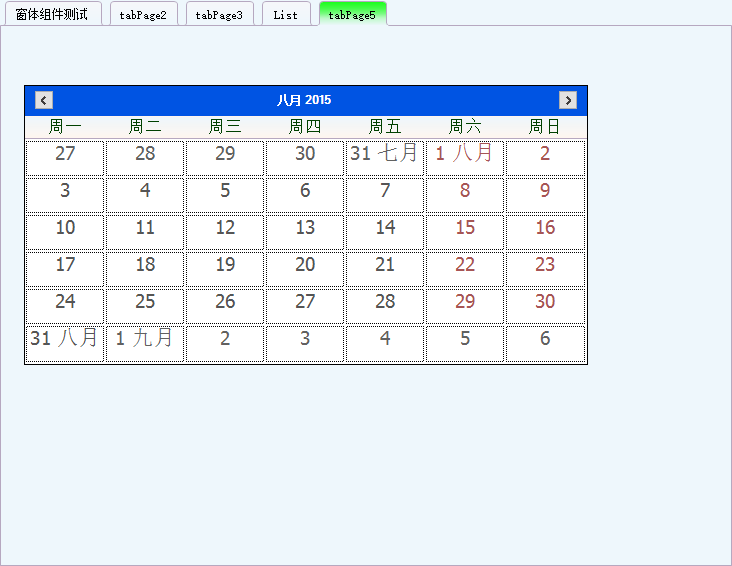Select the date cell 31 八月
The image size is (732, 566).
click(x=65, y=343)
